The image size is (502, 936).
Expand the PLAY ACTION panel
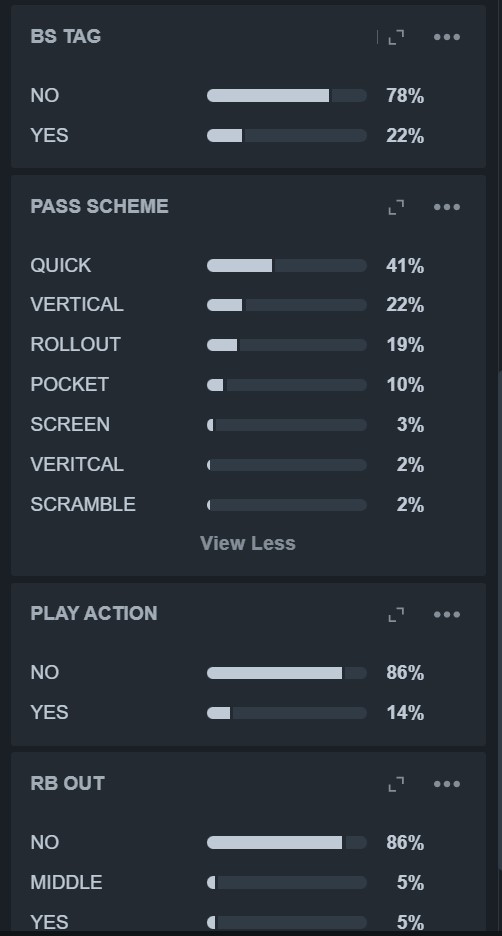[x=396, y=614]
